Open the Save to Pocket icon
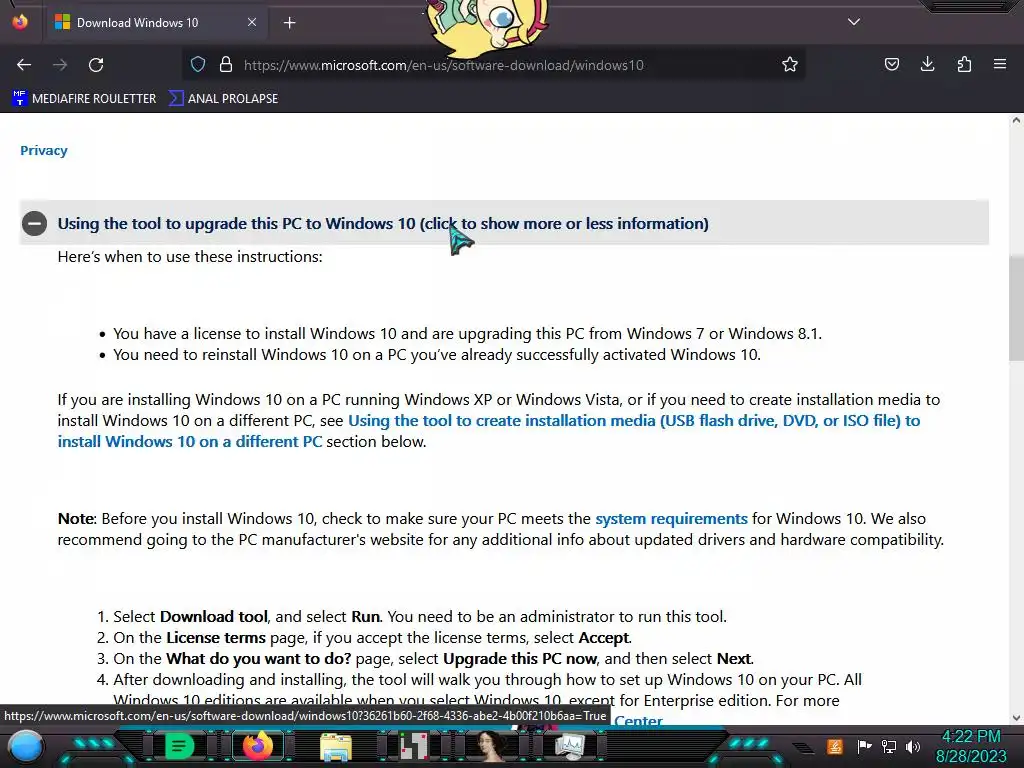Screen dimensions: 1024x768 (x=891, y=65)
